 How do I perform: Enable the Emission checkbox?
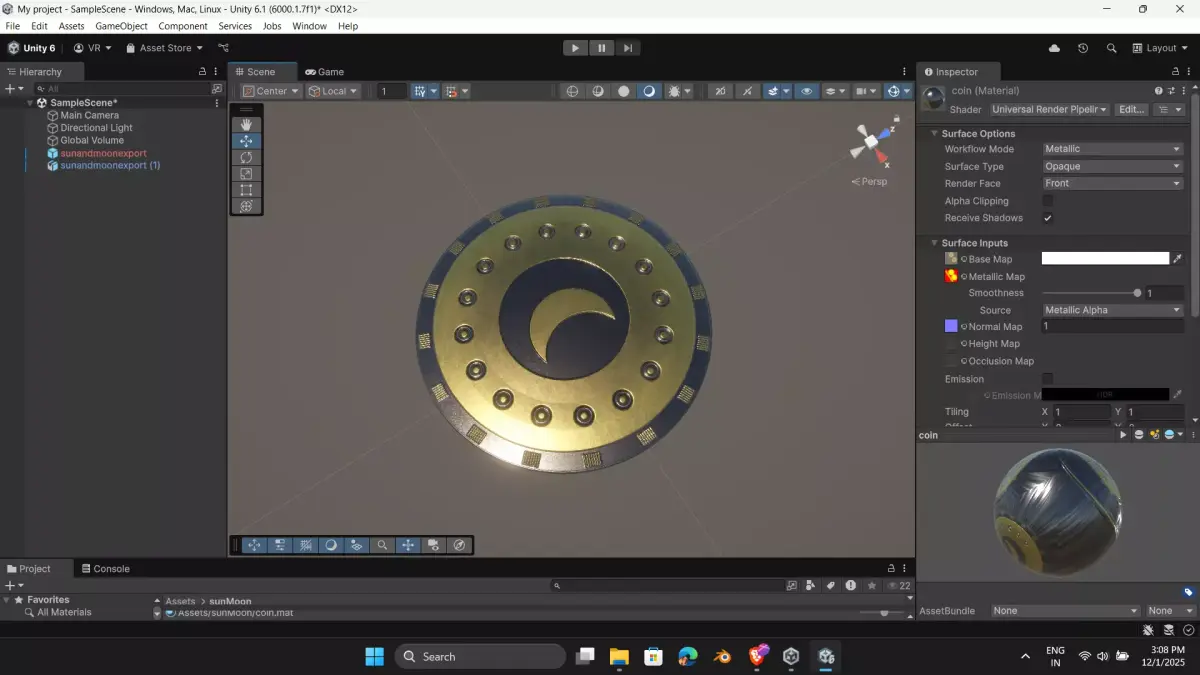point(1048,379)
